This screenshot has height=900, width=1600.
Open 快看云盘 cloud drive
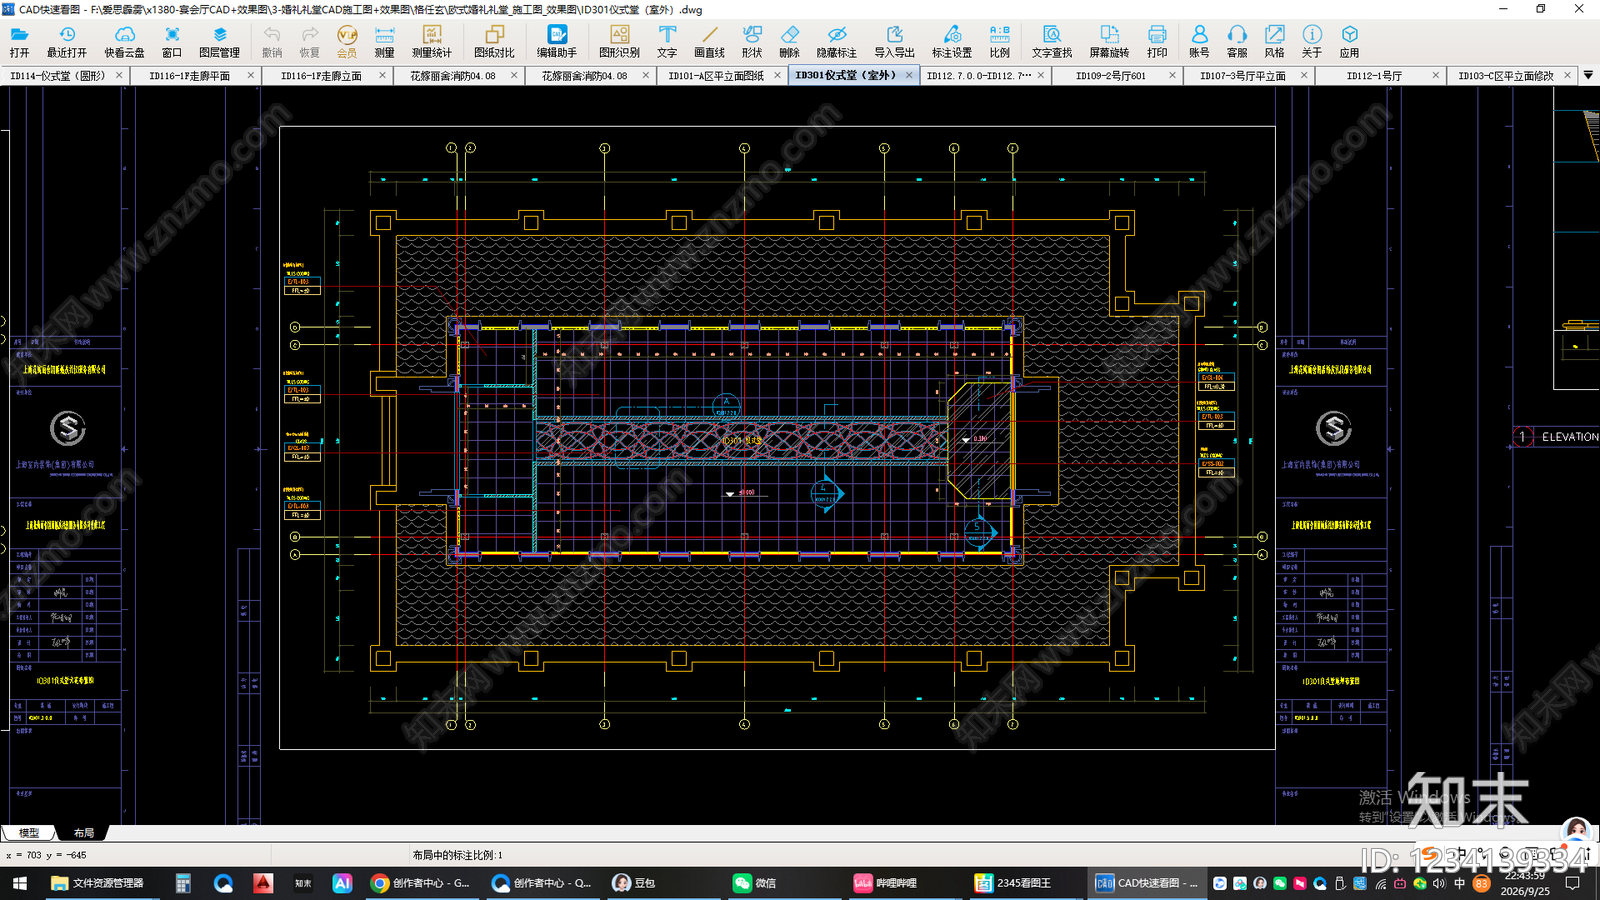tap(124, 41)
